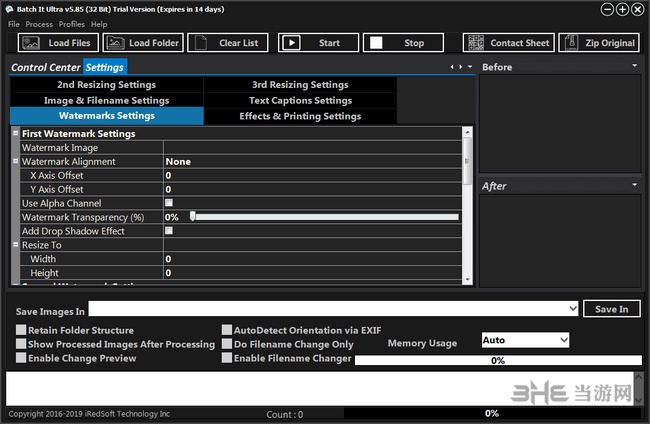Click the Clear List blank page icon
This screenshot has width=650, height=424.
pos(201,43)
